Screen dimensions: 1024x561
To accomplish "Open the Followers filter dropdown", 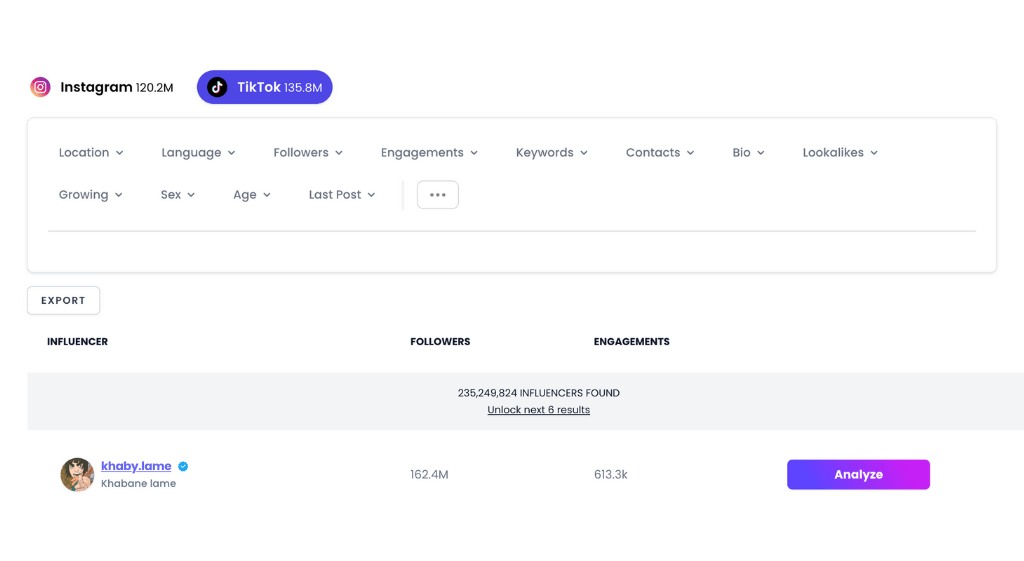I will tap(308, 152).
